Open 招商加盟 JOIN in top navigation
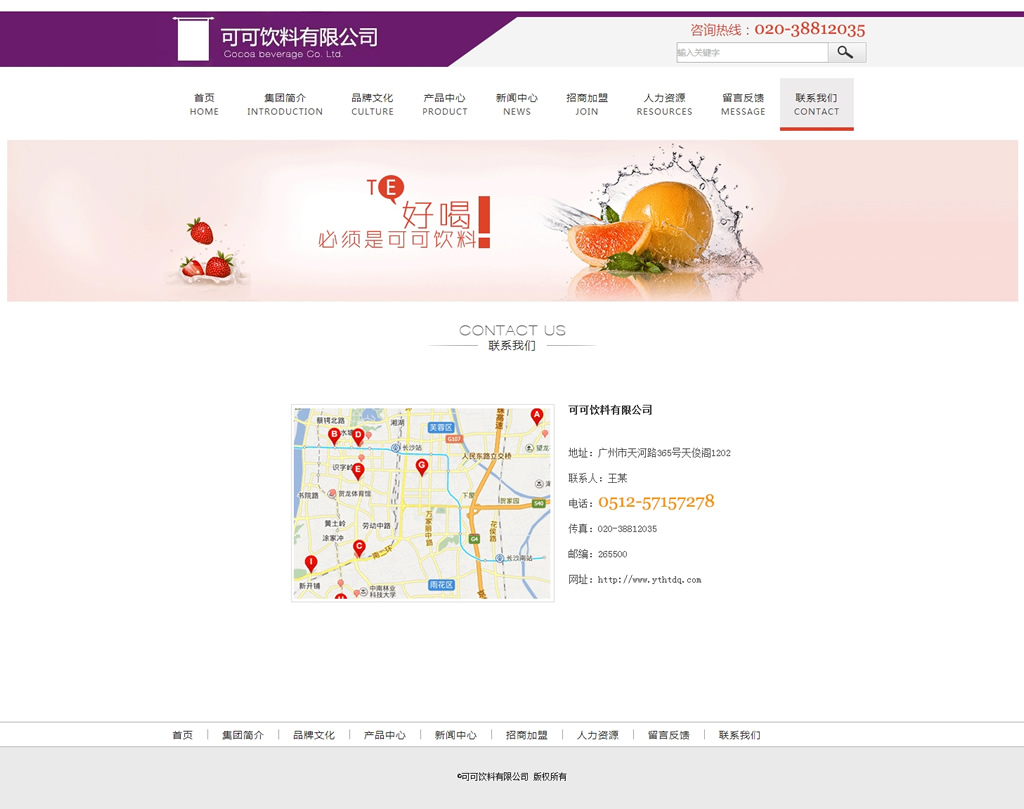The width and height of the screenshot is (1024, 809). coord(587,104)
